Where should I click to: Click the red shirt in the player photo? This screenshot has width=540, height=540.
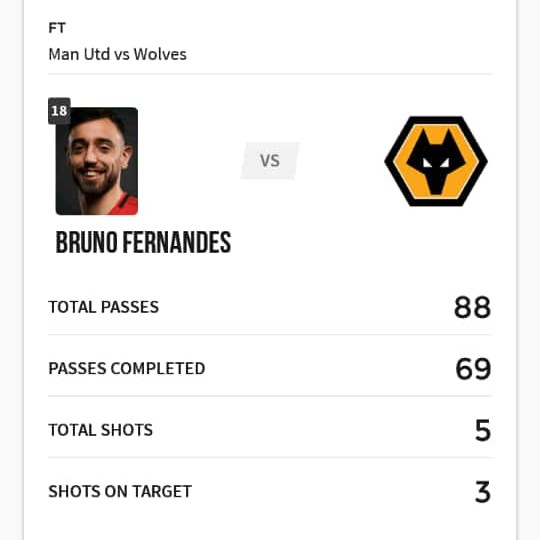pyautogui.click(x=125, y=206)
